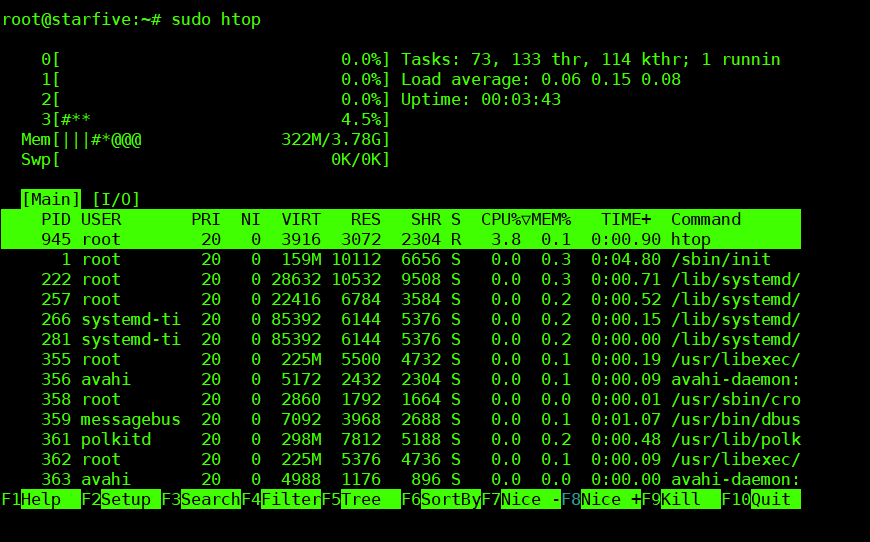870x542 pixels.
Task: Sort by the NI column header
Action: tap(250, 219)
